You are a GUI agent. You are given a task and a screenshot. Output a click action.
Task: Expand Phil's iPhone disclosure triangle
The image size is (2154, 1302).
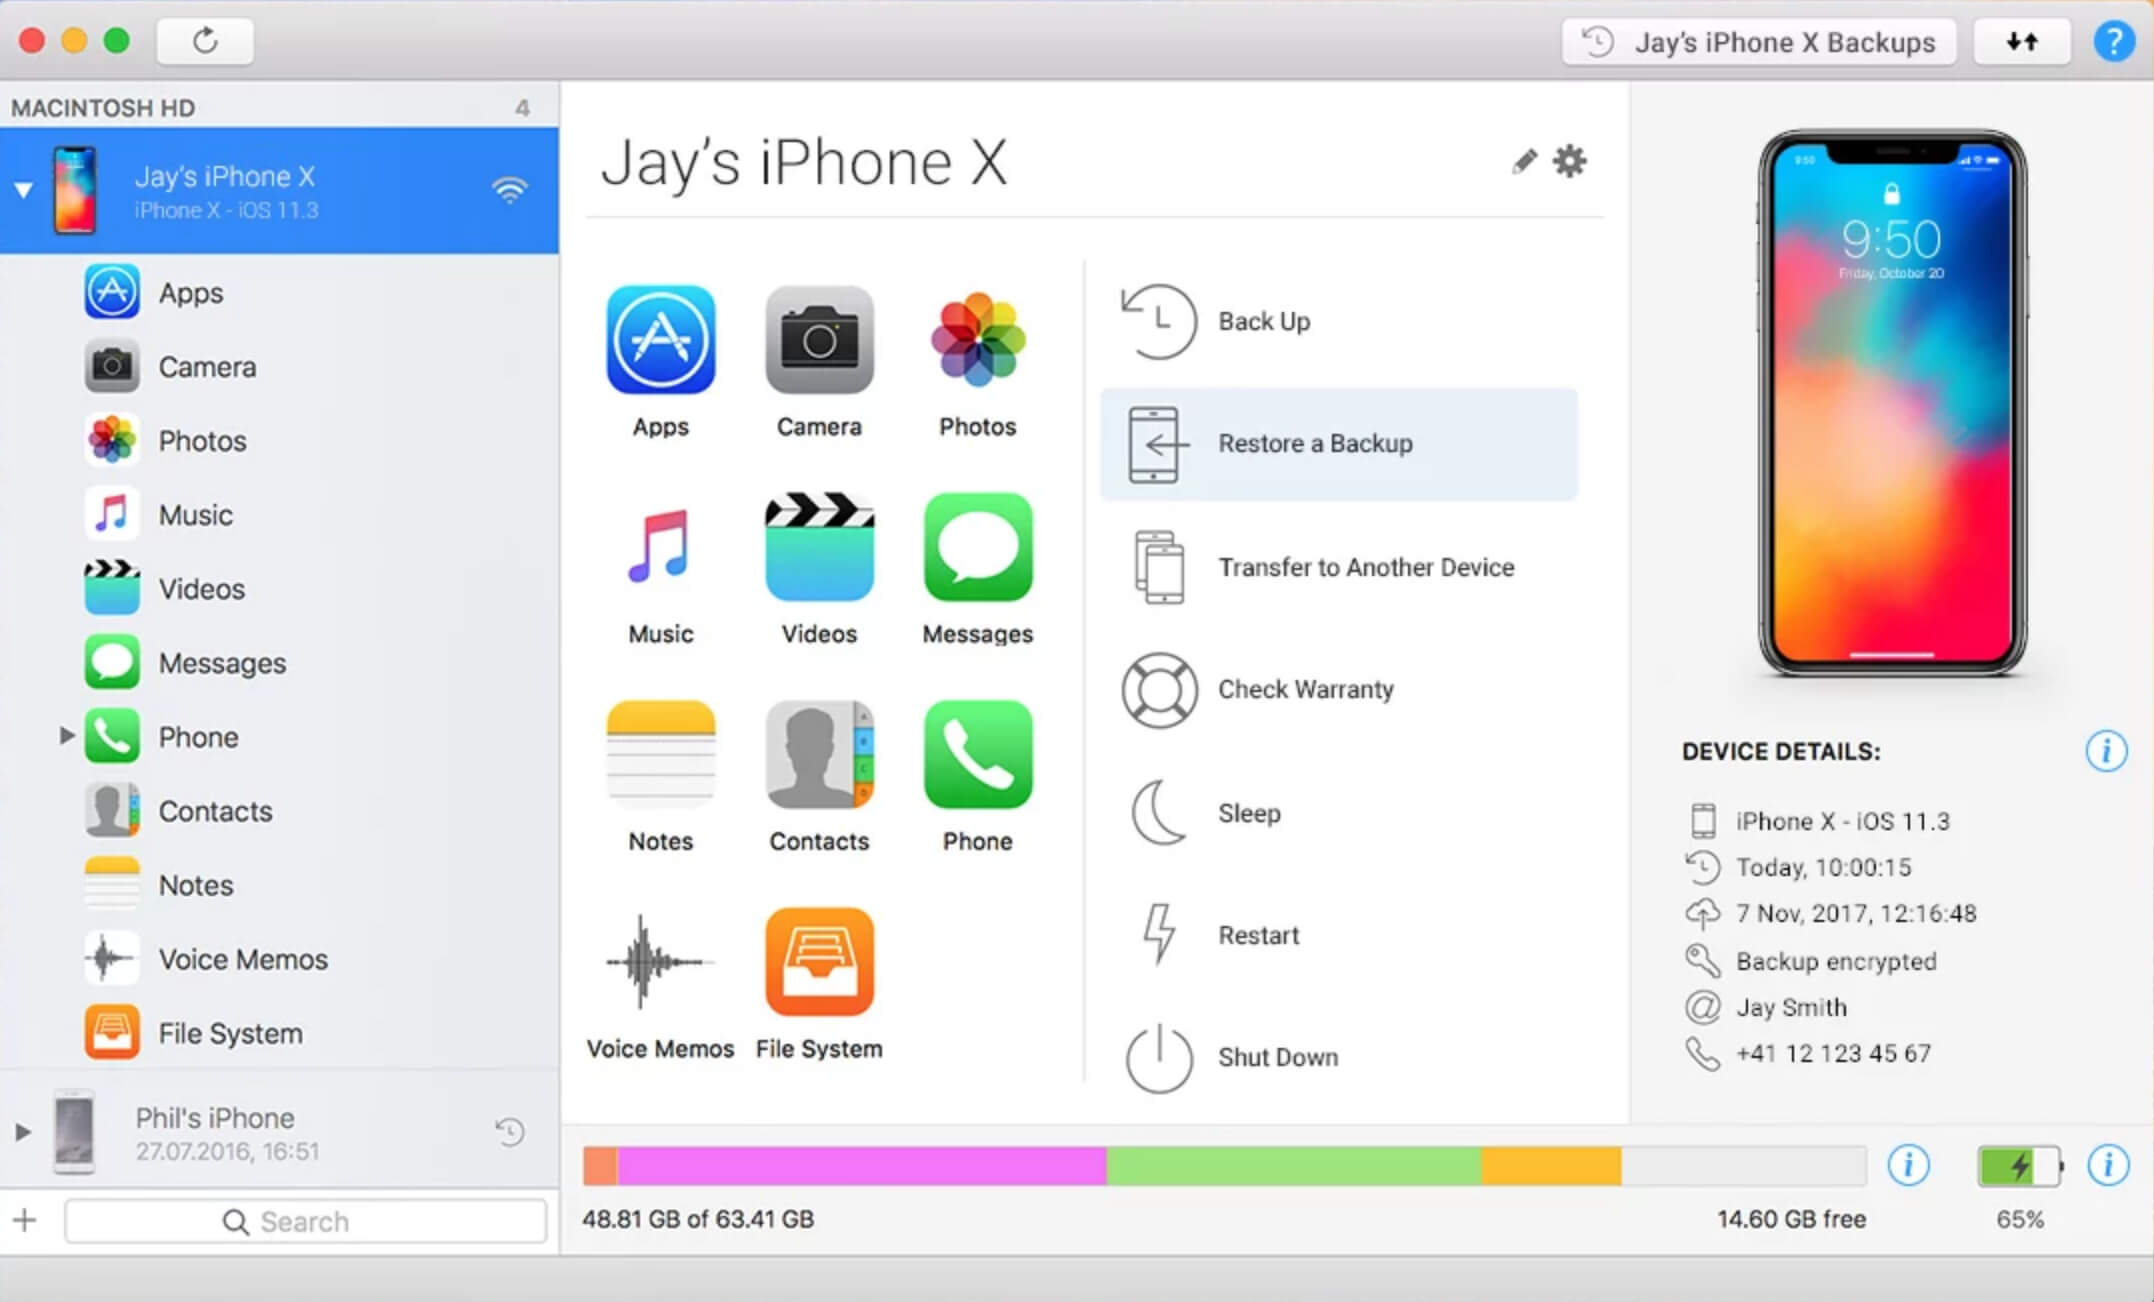coord(22,1132)
